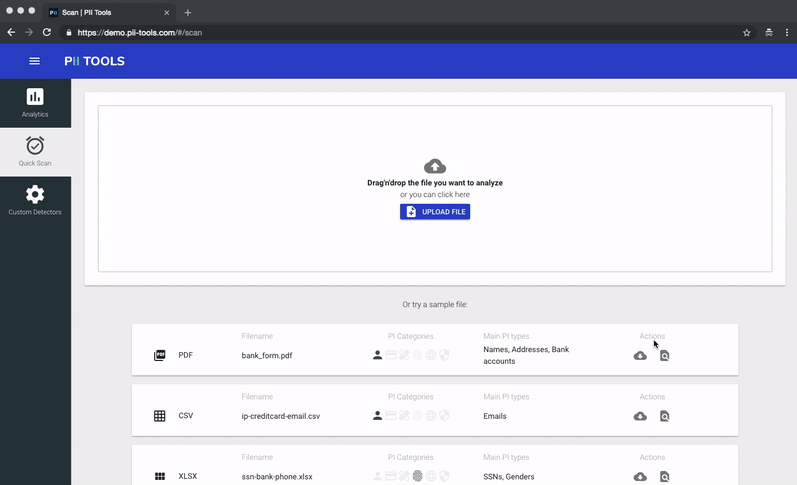Screen dimensions: 797x485
Task: Open the hamburger navigation menu
Action: pyautogui.click(x=35, y=61)
